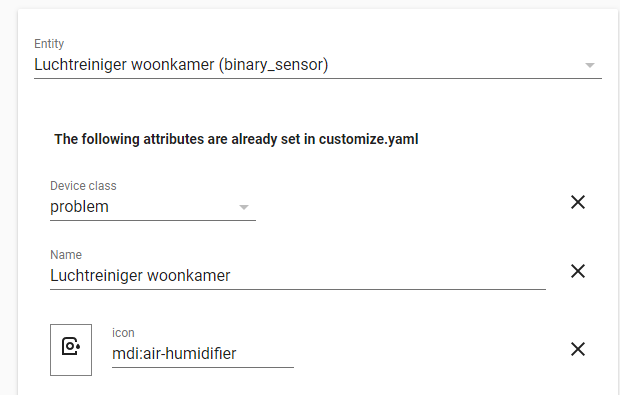Click the 'problem' device class value

[x=79, y=207]
